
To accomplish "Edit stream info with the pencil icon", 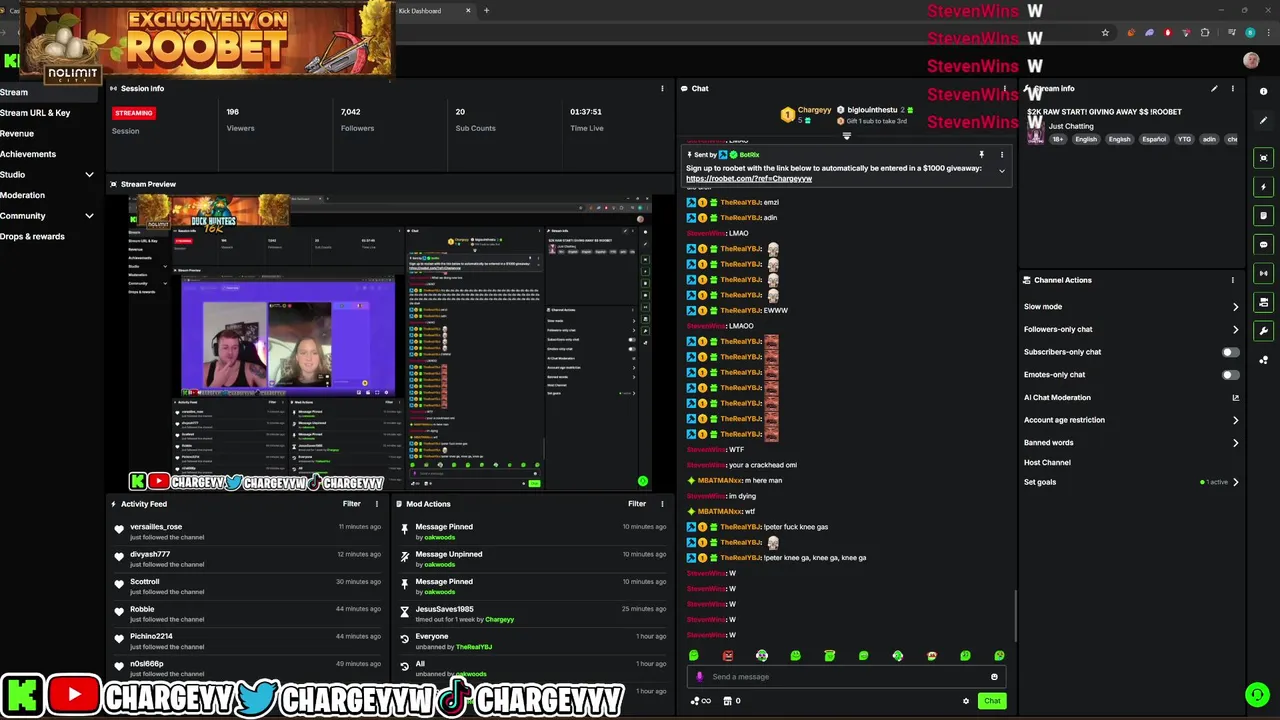I will point(1214,89).
